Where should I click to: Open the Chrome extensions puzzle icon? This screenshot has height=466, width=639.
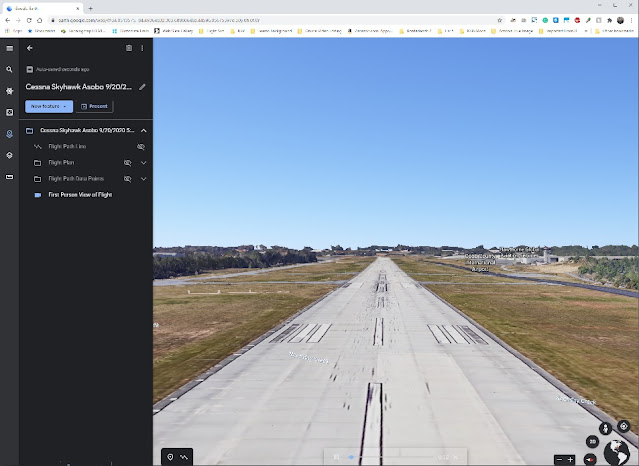pos(609,20)
